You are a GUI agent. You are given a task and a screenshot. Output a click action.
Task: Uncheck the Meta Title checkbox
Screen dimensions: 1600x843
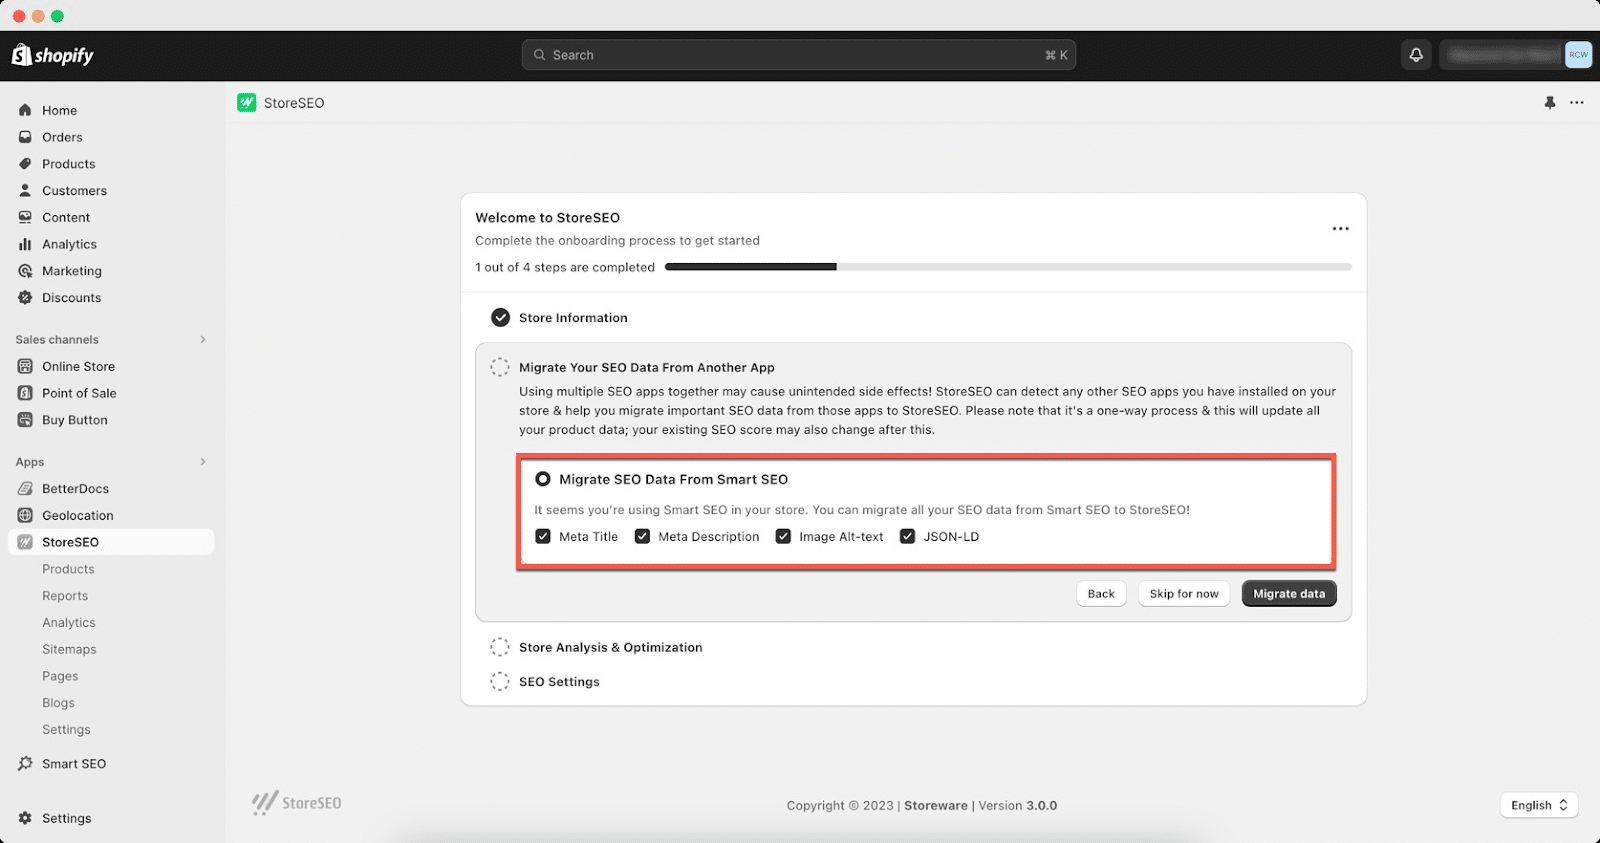[x=543, y=536]
